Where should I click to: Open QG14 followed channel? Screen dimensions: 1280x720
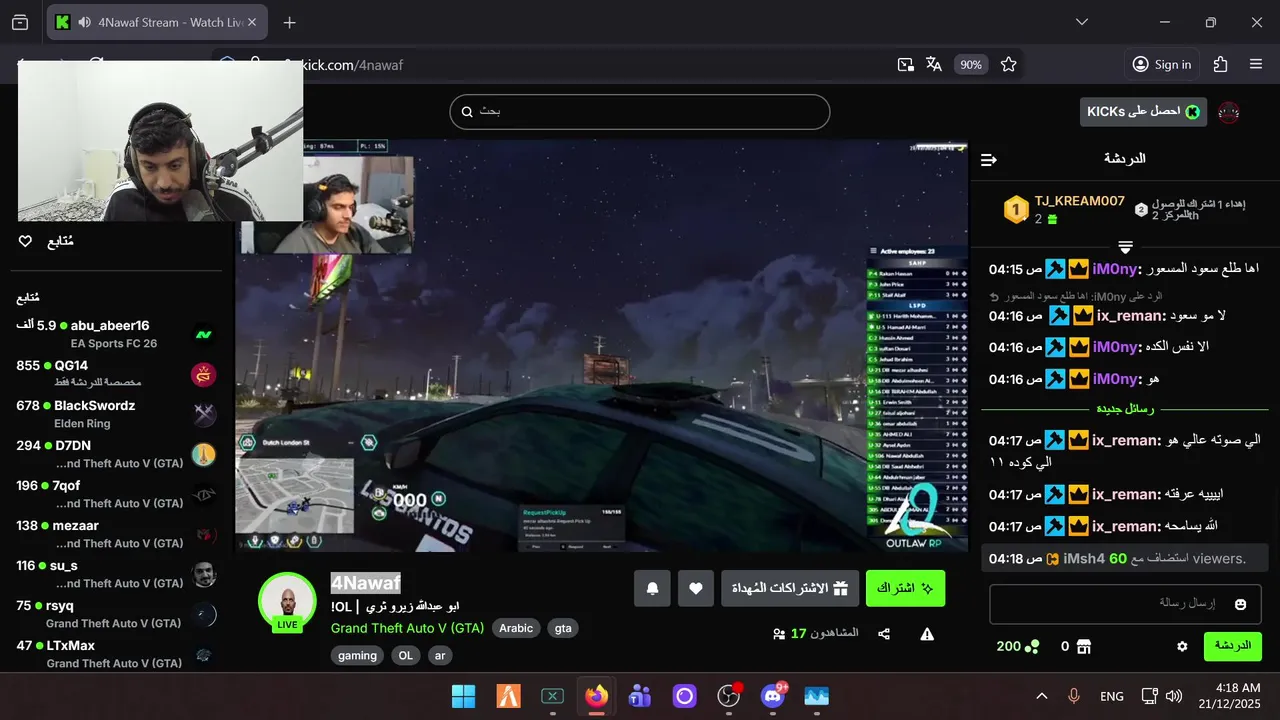pyautogui.click(x=116, y=374)
